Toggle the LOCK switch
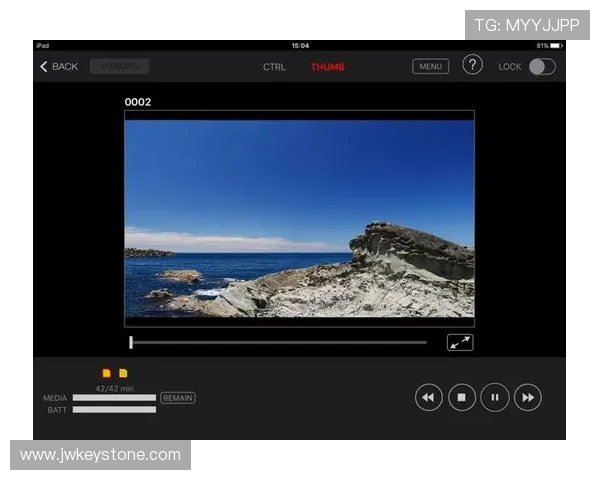This screenshot has width=600, height=480. [x=542, y=66]
